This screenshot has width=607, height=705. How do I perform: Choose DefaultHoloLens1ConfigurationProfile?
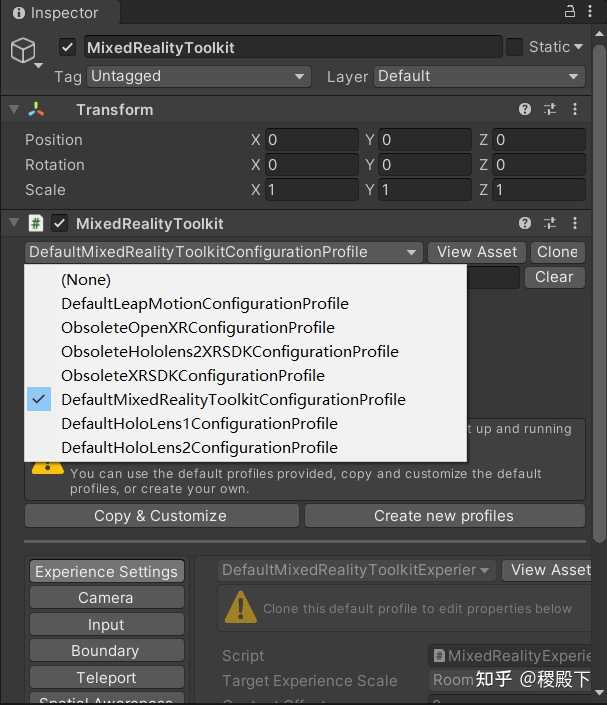[245, 424]
